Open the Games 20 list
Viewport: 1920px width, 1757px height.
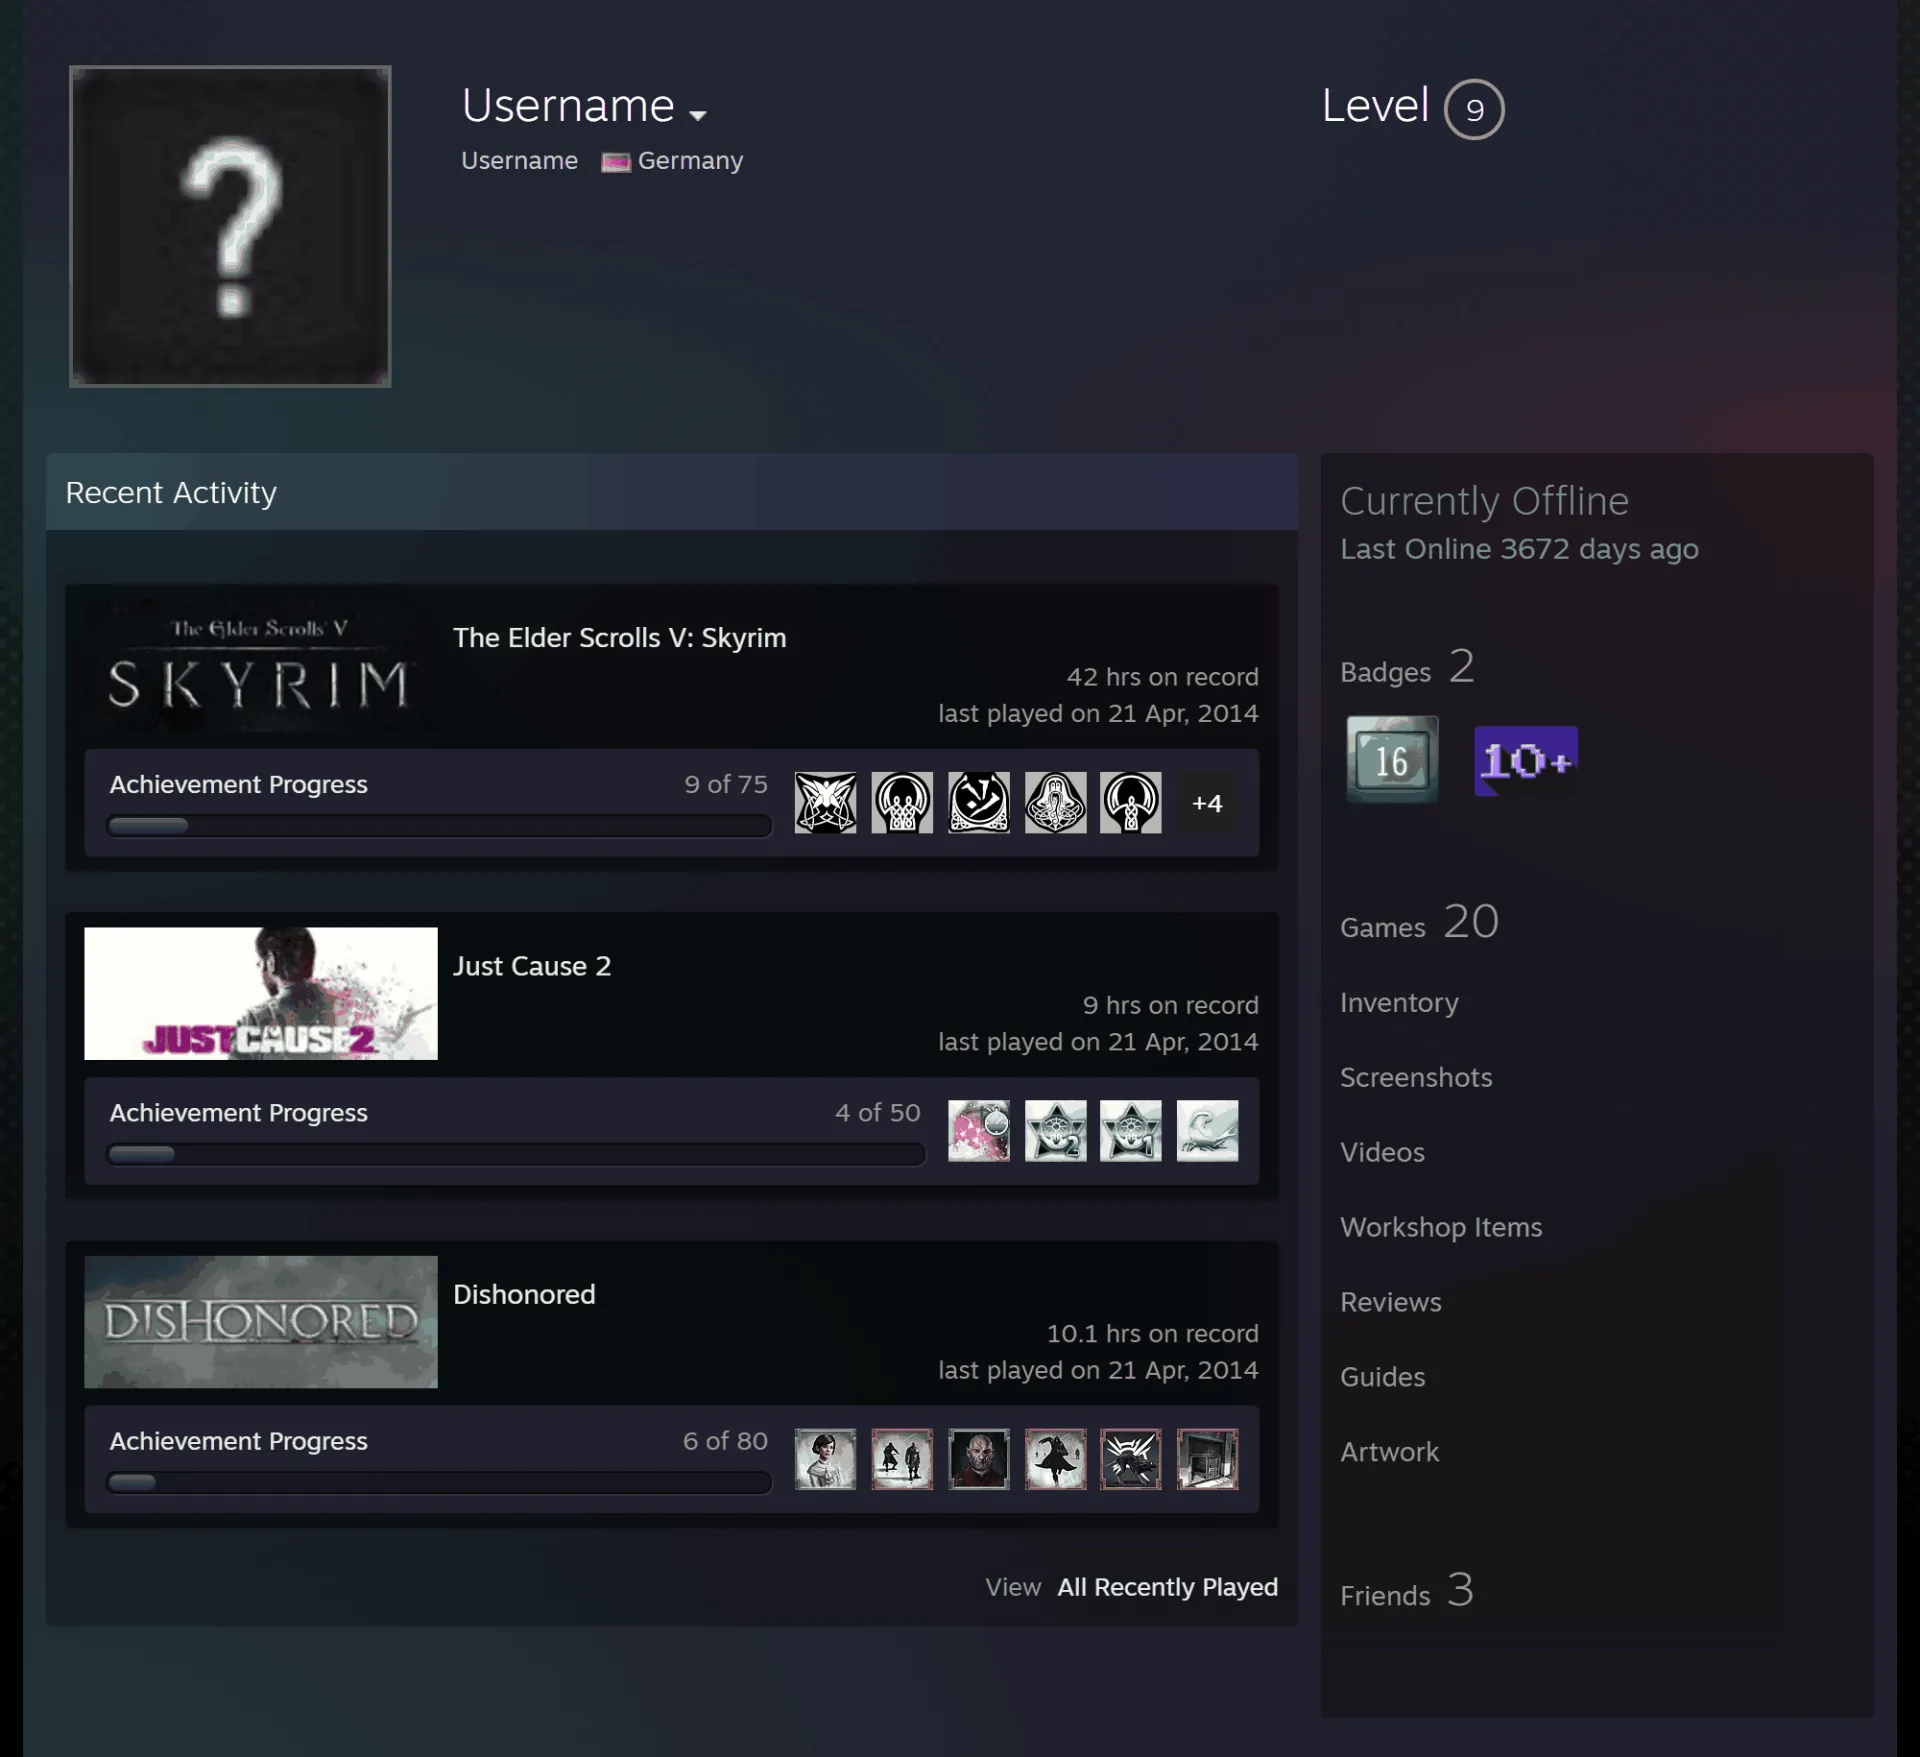coord(1420,922)
